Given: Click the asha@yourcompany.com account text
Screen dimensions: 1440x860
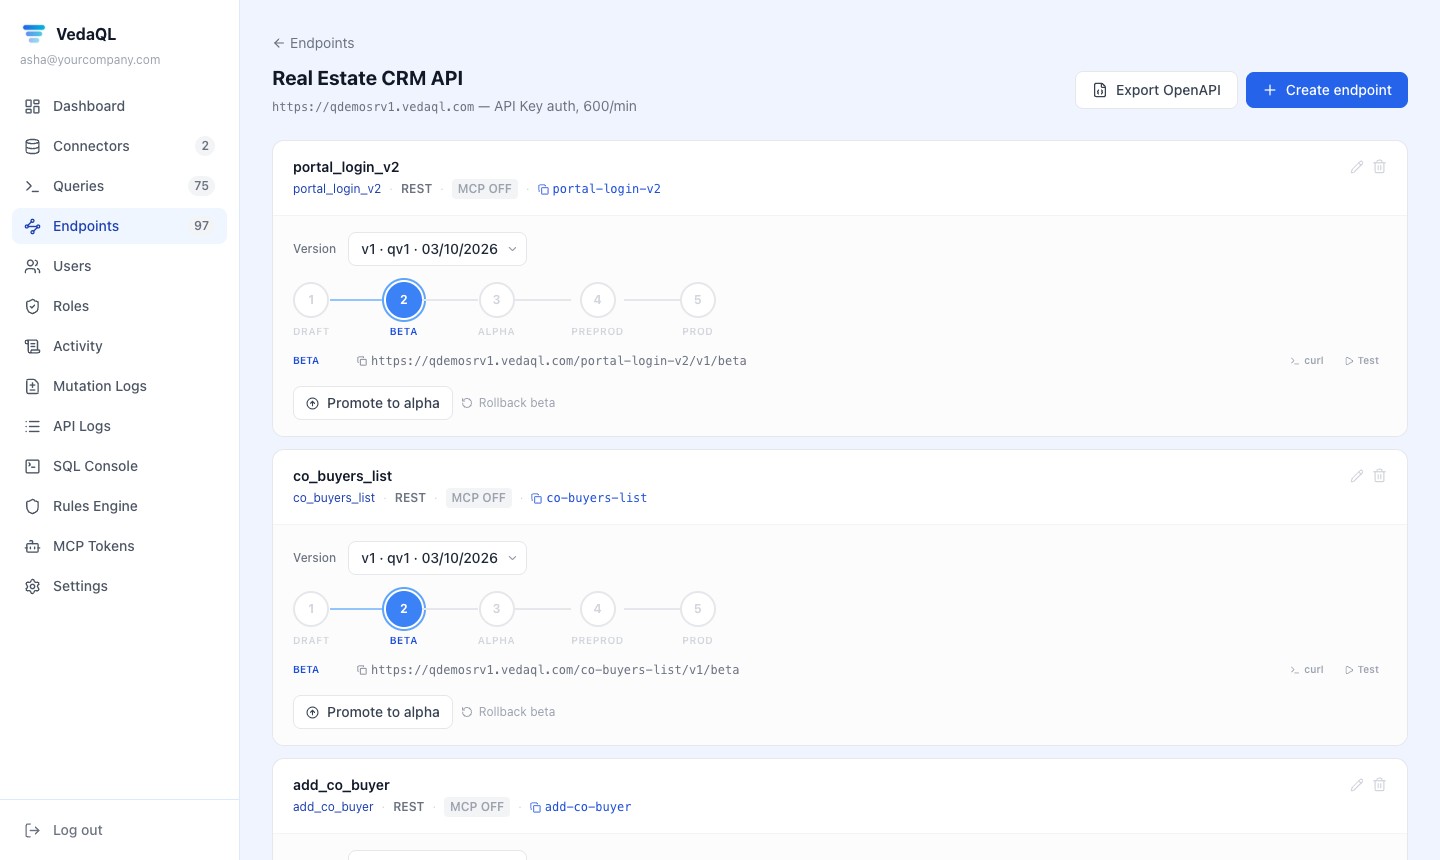Looking at the screenshot, I should (x=90, y=60).
